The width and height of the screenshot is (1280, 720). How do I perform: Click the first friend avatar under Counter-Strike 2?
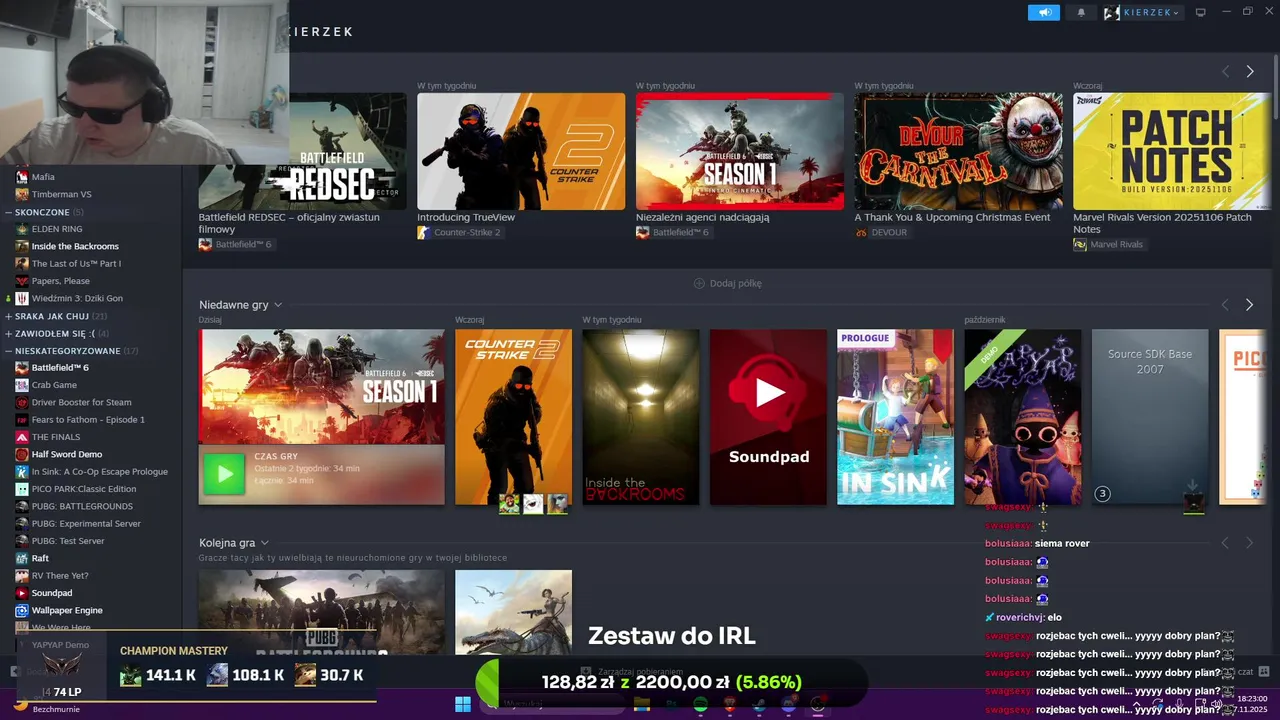point(509,504)
